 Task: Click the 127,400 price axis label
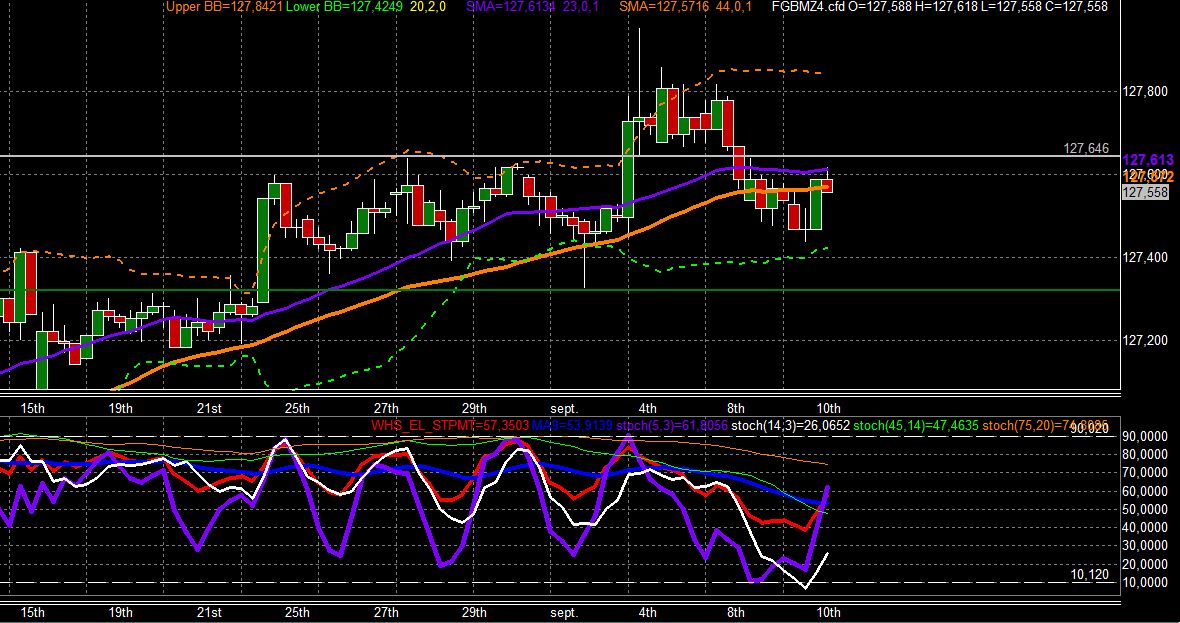pyautogui.click(x=1146, y=257)
